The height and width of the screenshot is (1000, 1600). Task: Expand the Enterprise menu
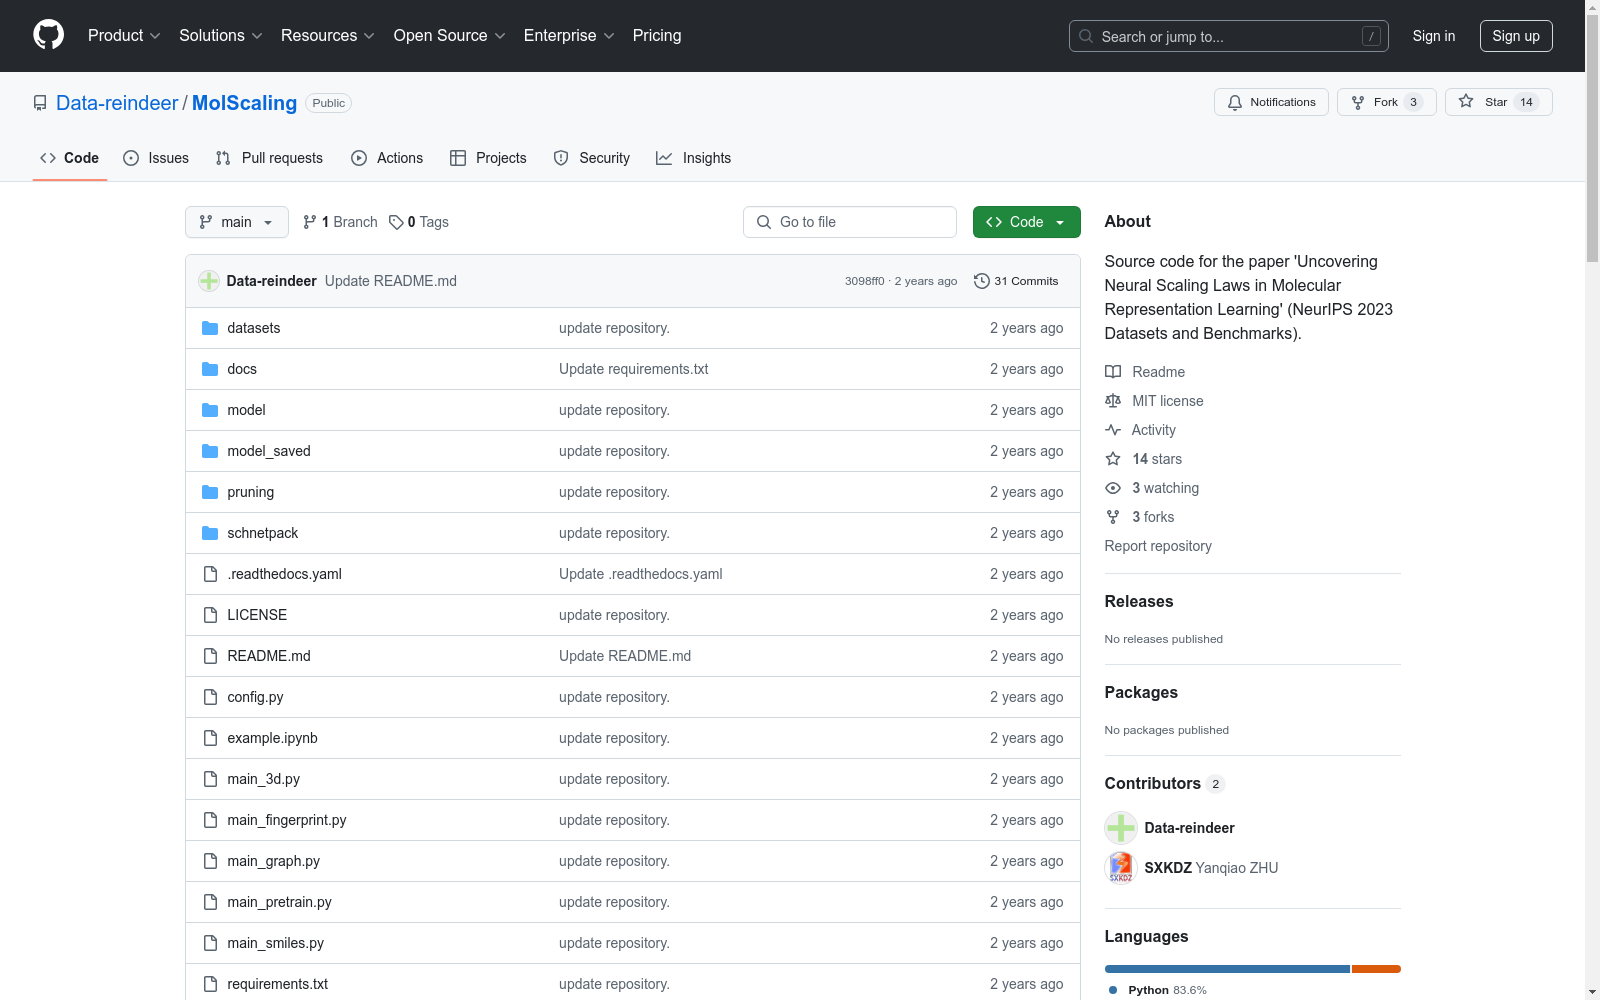tap(569, 36)
